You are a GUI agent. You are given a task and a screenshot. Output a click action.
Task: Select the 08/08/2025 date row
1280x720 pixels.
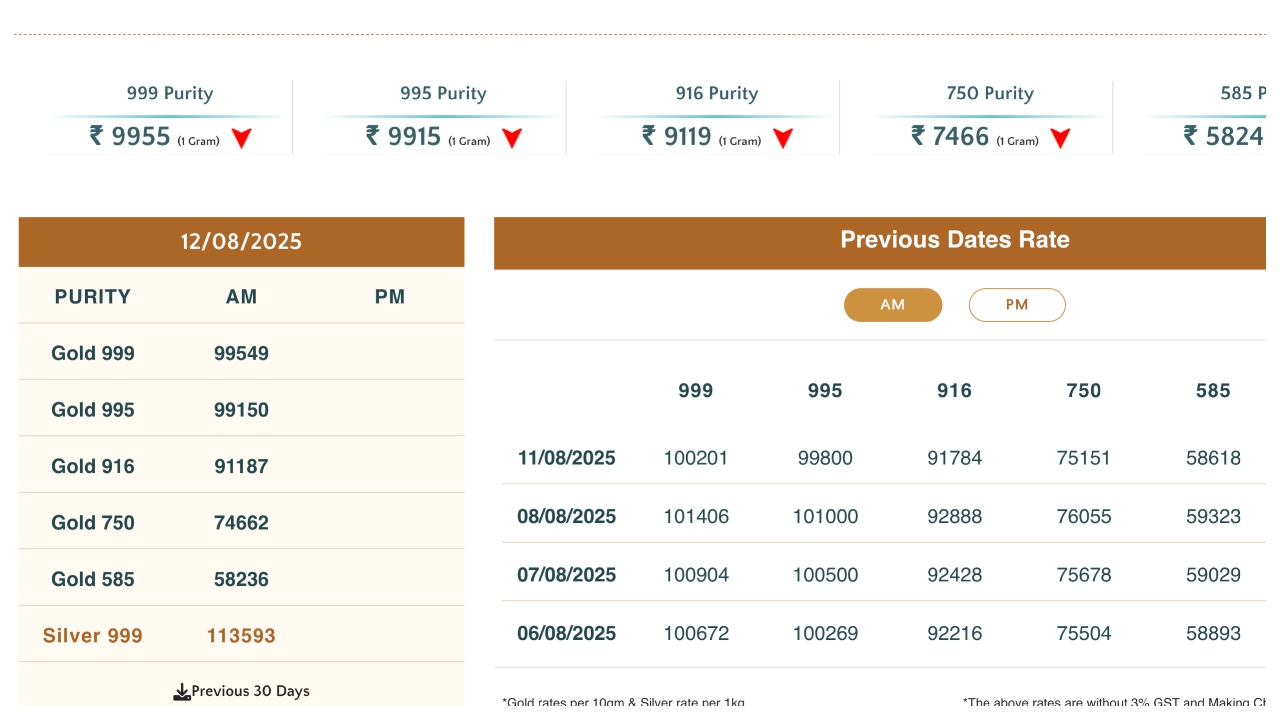pyautogui.click(x=566, y=517)
